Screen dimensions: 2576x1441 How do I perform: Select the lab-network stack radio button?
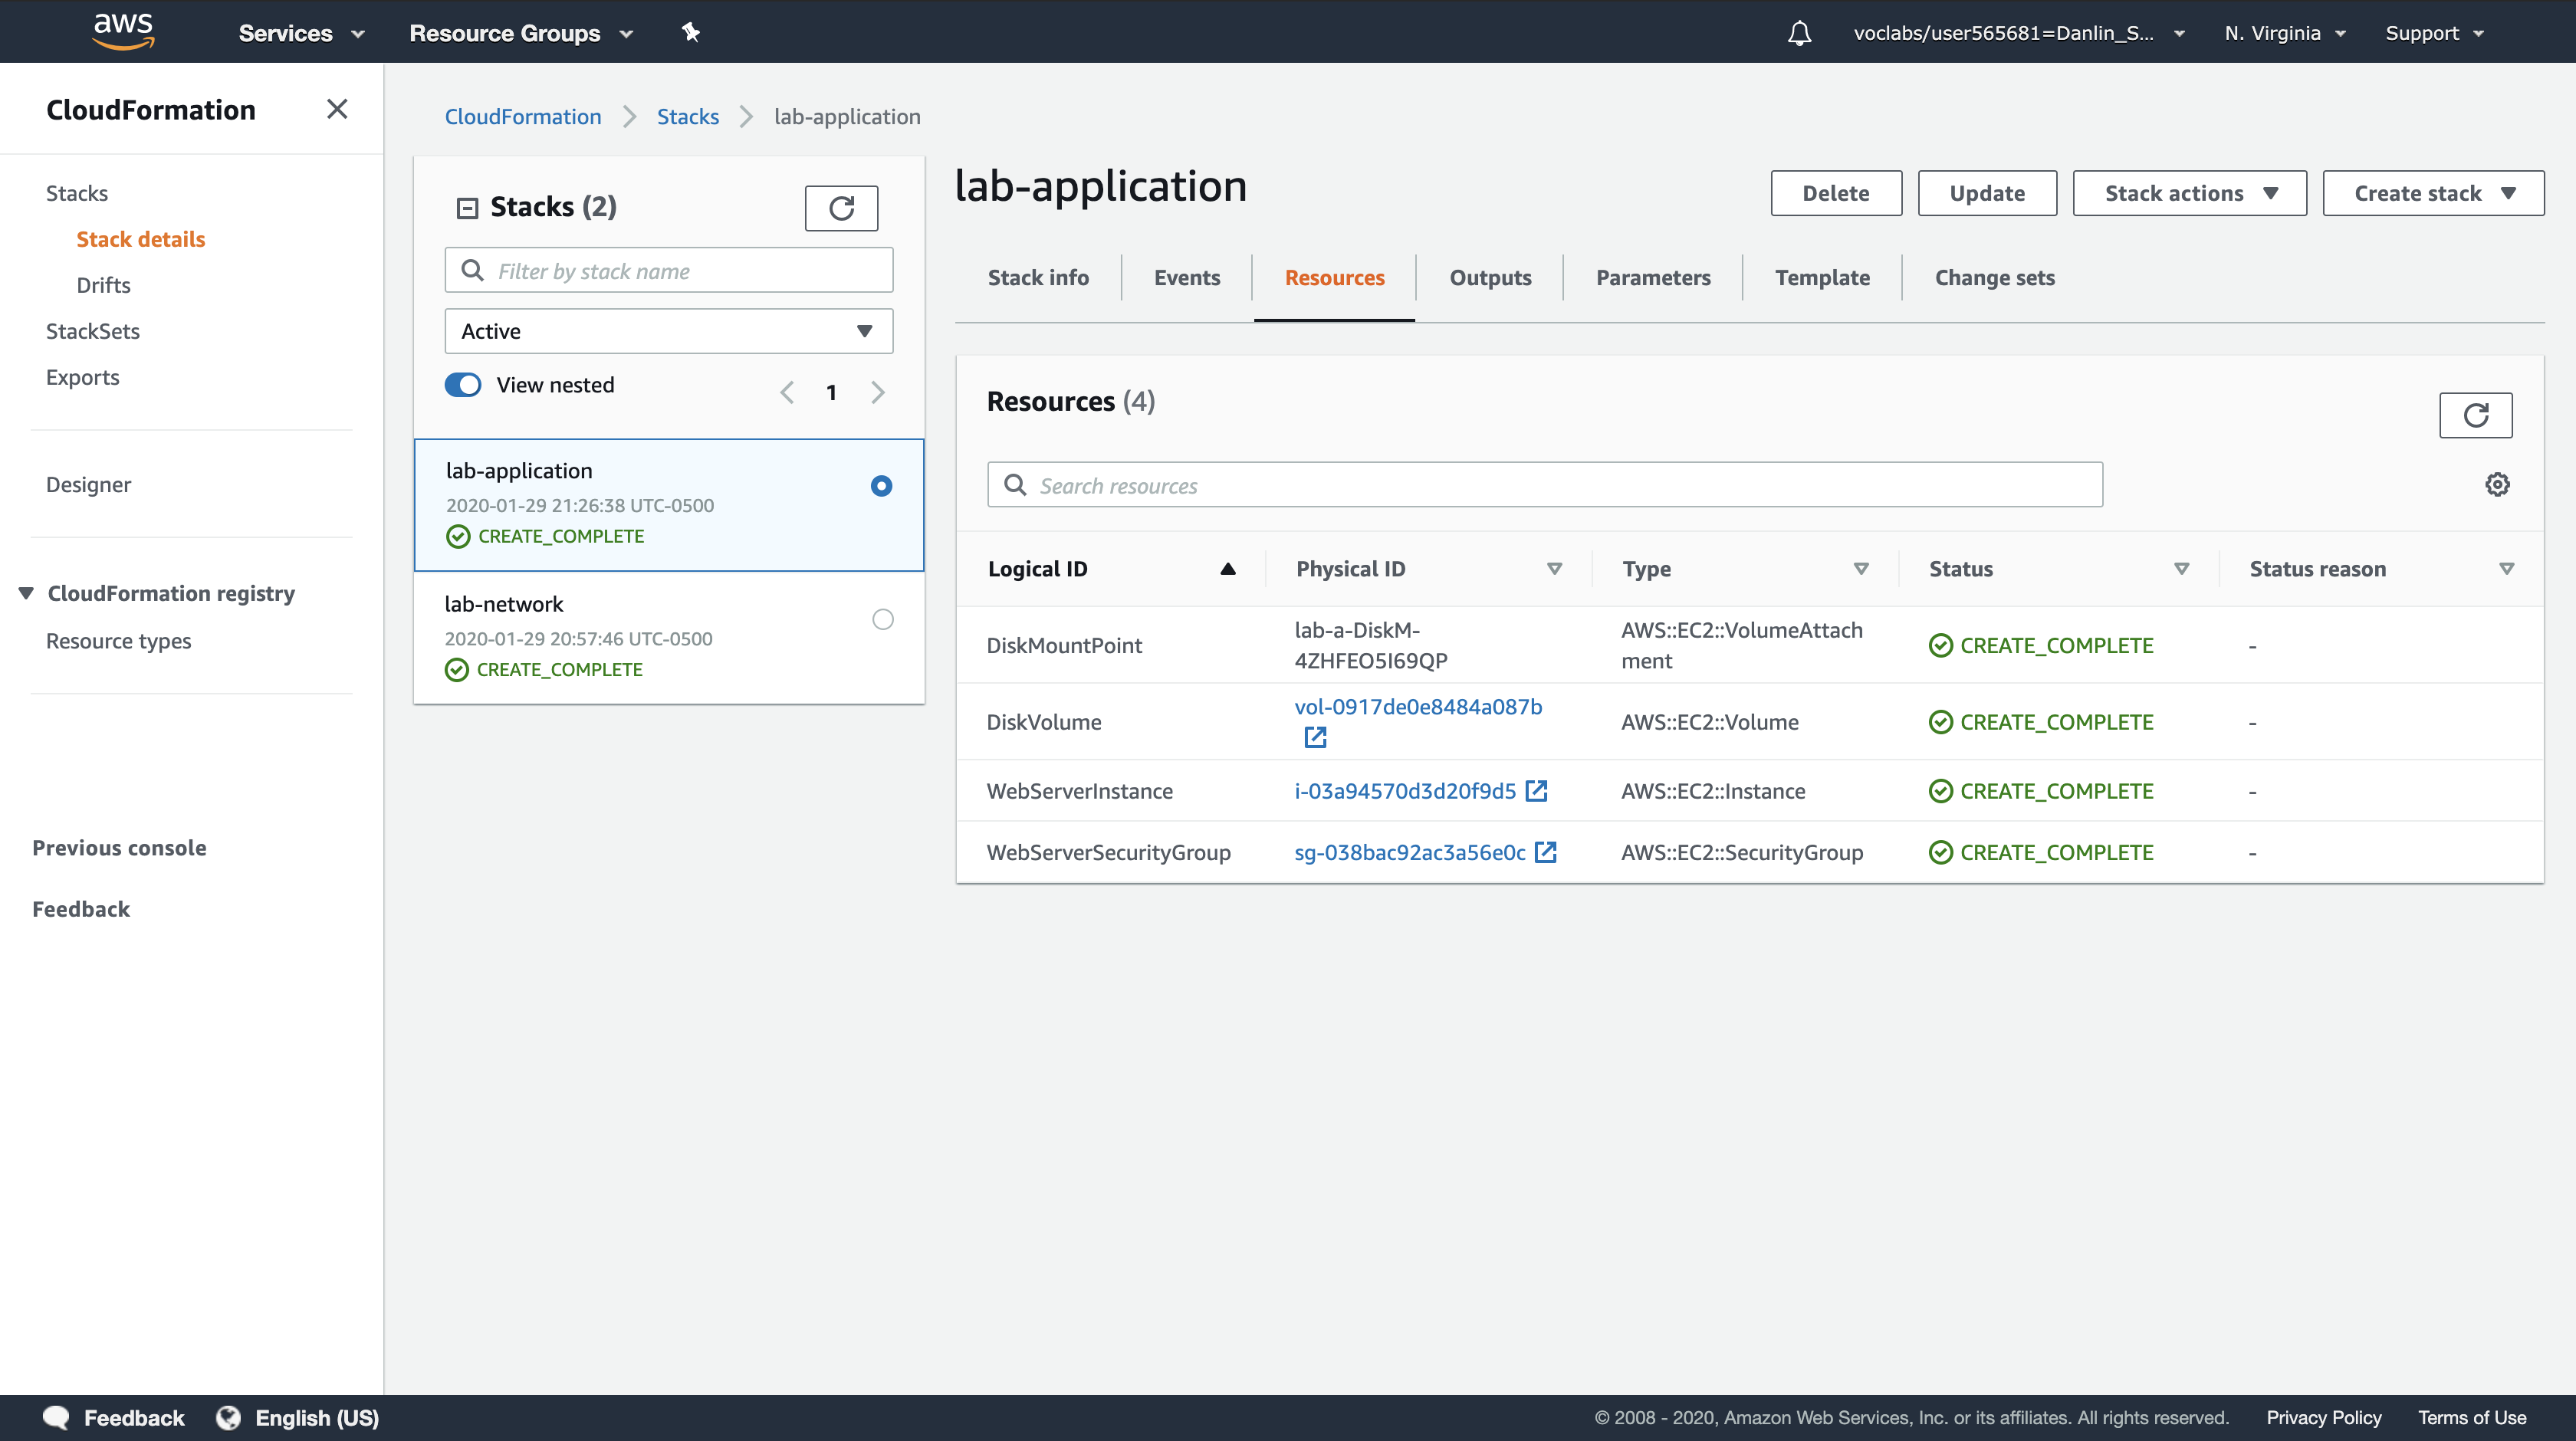(x=882, y=619)
